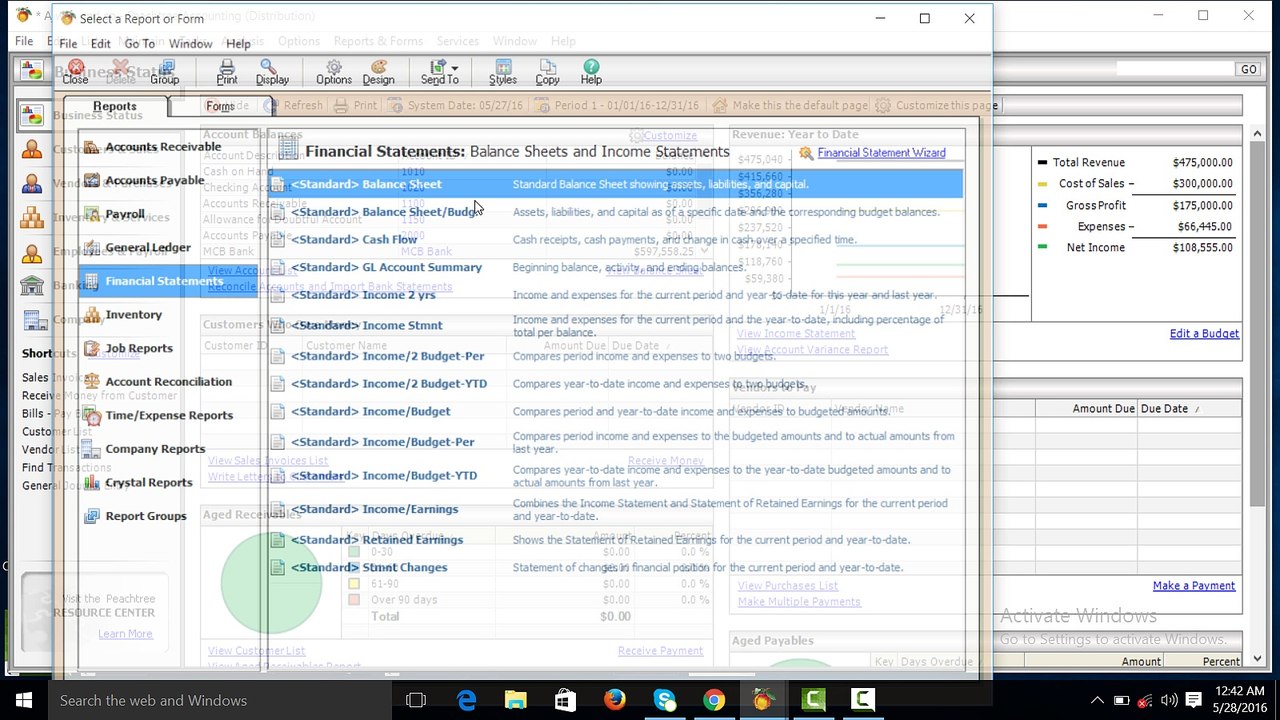The height and width of the screenshot is (720, 1280).
Task: Click the icon beside <Standard> Income/Budget-Per
Action: tap(277, 442)
